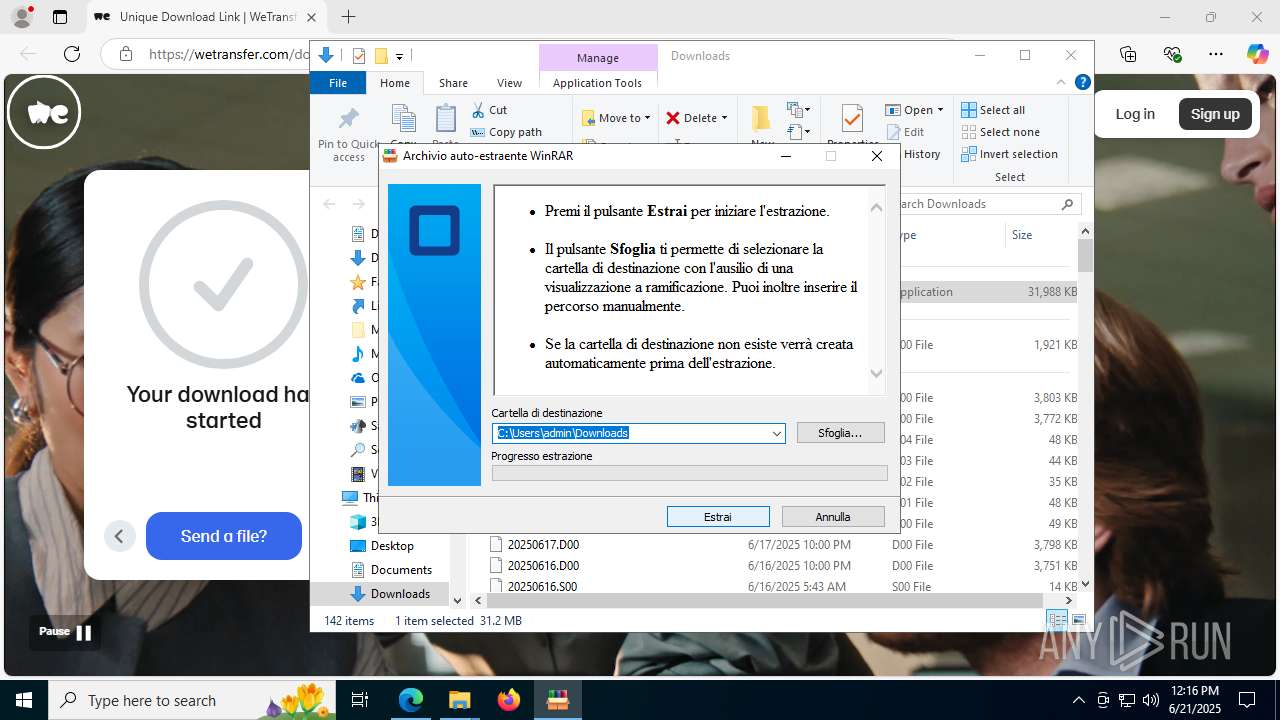1280x720 pixels.
Task: Open Customize Quick Access Toolbar dropdown
Action: coord(399,56)
